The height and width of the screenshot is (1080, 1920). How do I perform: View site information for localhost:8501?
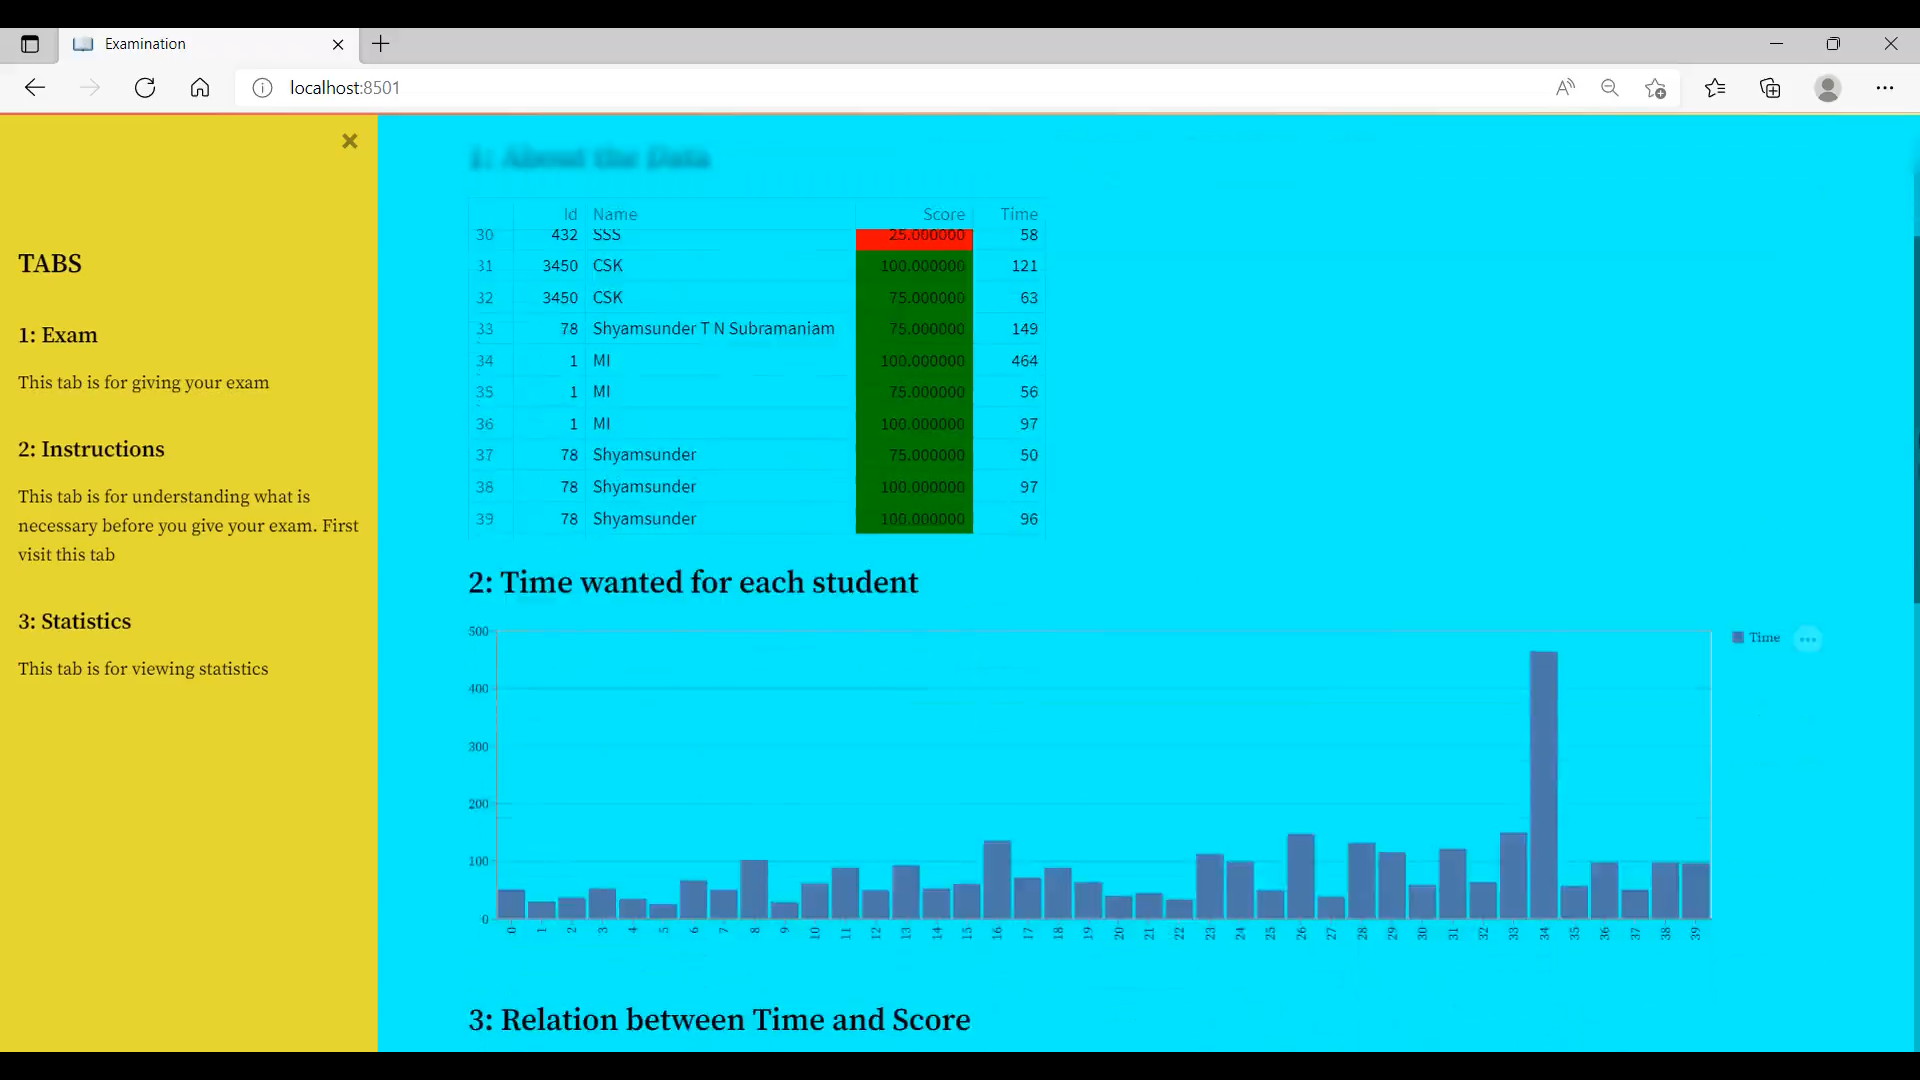tap(262, 88)
